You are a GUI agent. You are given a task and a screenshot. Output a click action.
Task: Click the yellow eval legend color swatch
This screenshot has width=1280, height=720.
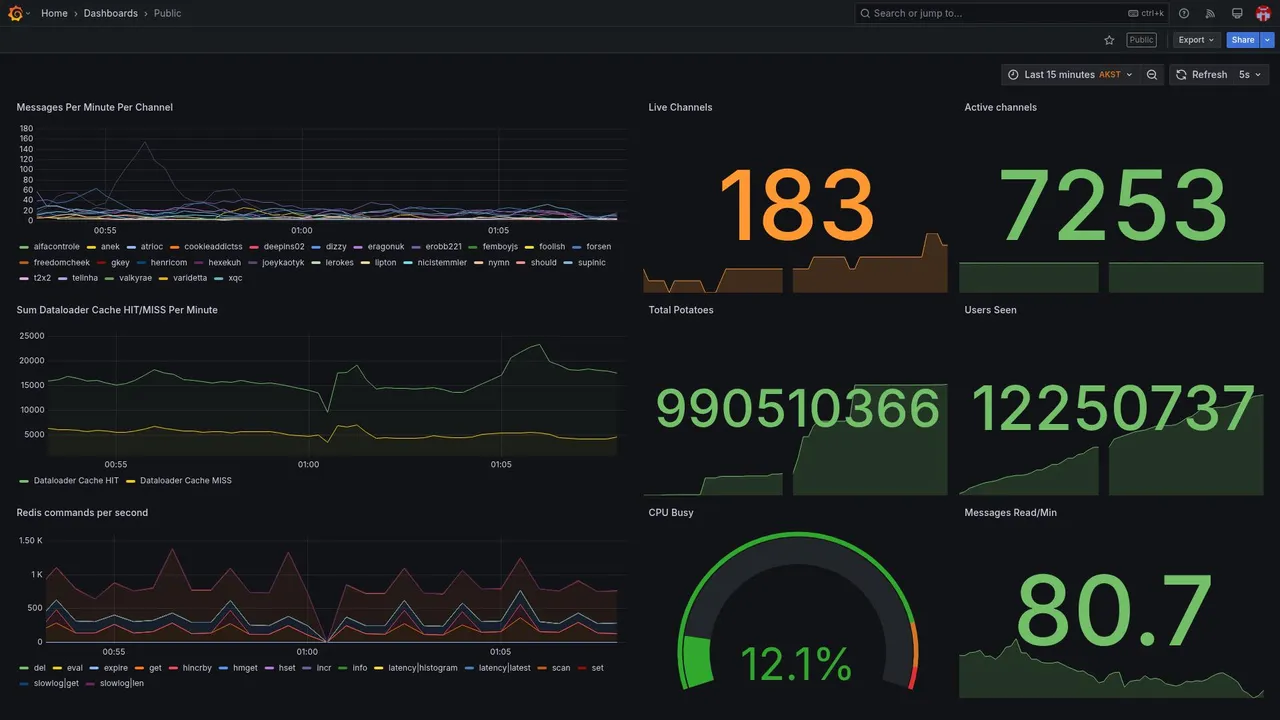click(x=59, y=668)
